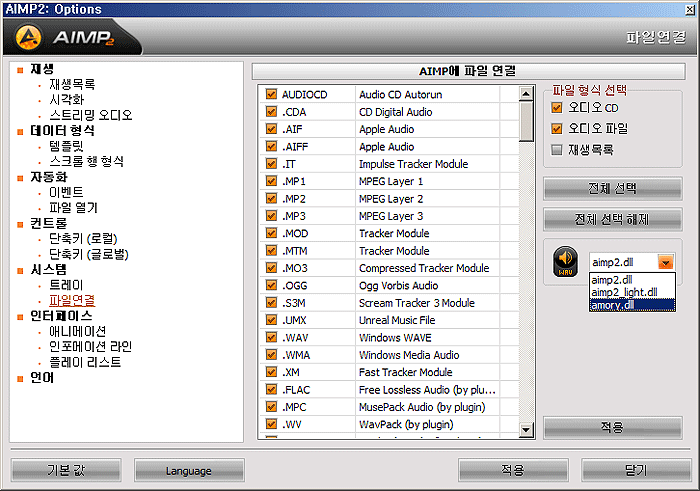The image size is (700, 491).
Task: Click the WAV speaker icon preview
Action: [565, 262]
